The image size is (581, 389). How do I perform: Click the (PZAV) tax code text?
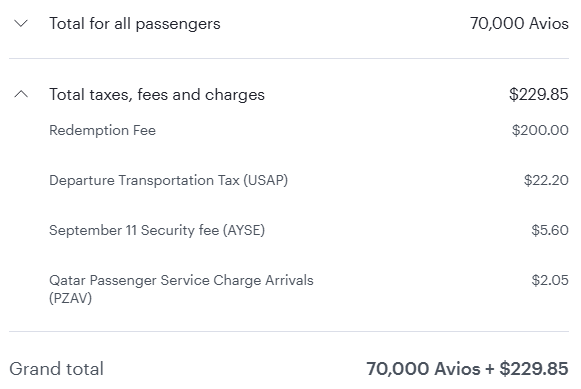point(70,298)
